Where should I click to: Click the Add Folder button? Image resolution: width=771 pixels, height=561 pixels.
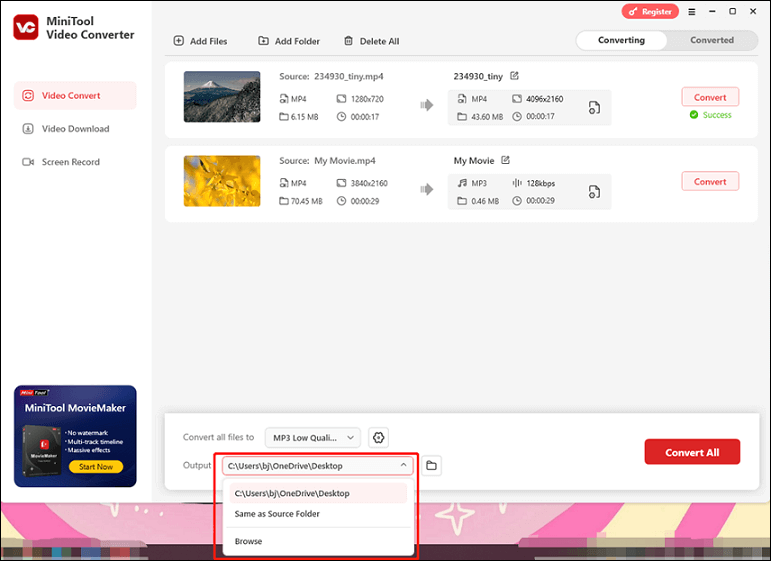289,41
